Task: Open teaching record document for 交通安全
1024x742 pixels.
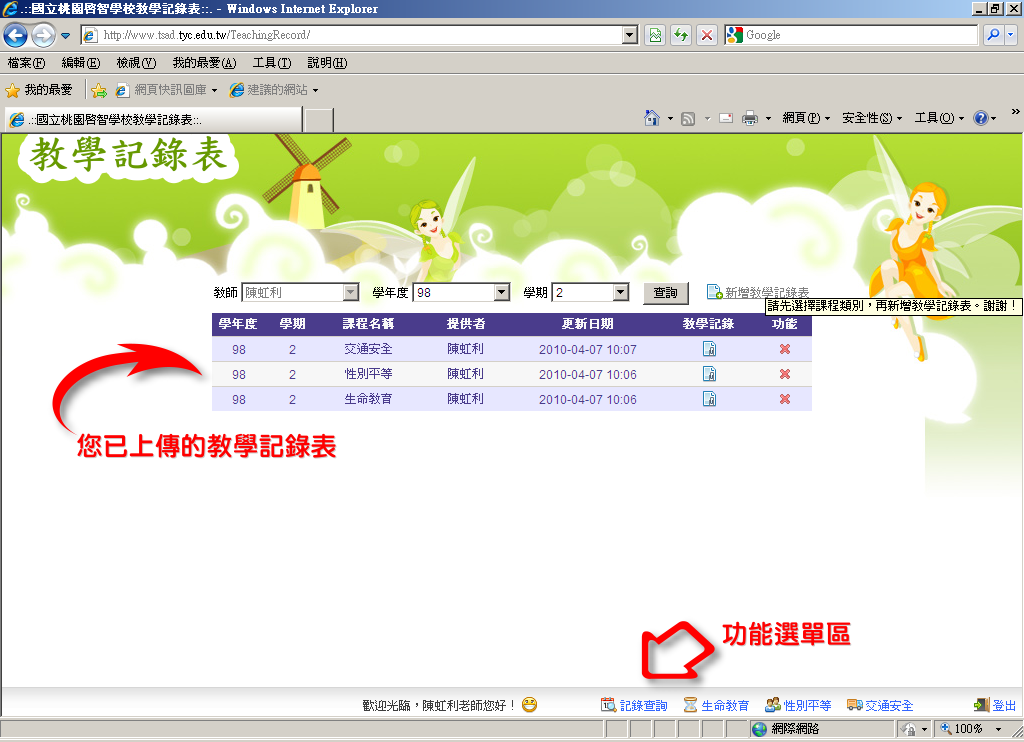Action: (x=709, y=349)
